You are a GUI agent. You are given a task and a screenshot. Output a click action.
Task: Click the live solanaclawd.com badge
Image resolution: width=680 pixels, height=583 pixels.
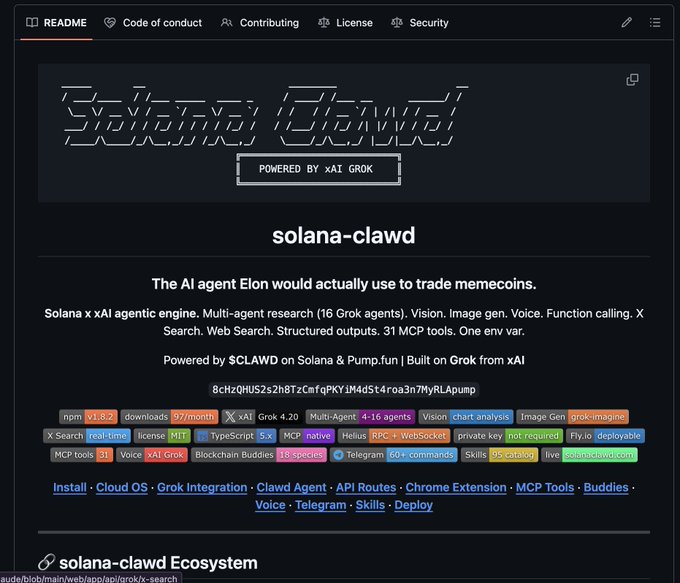pyautogui.click(x=589, y=455)
